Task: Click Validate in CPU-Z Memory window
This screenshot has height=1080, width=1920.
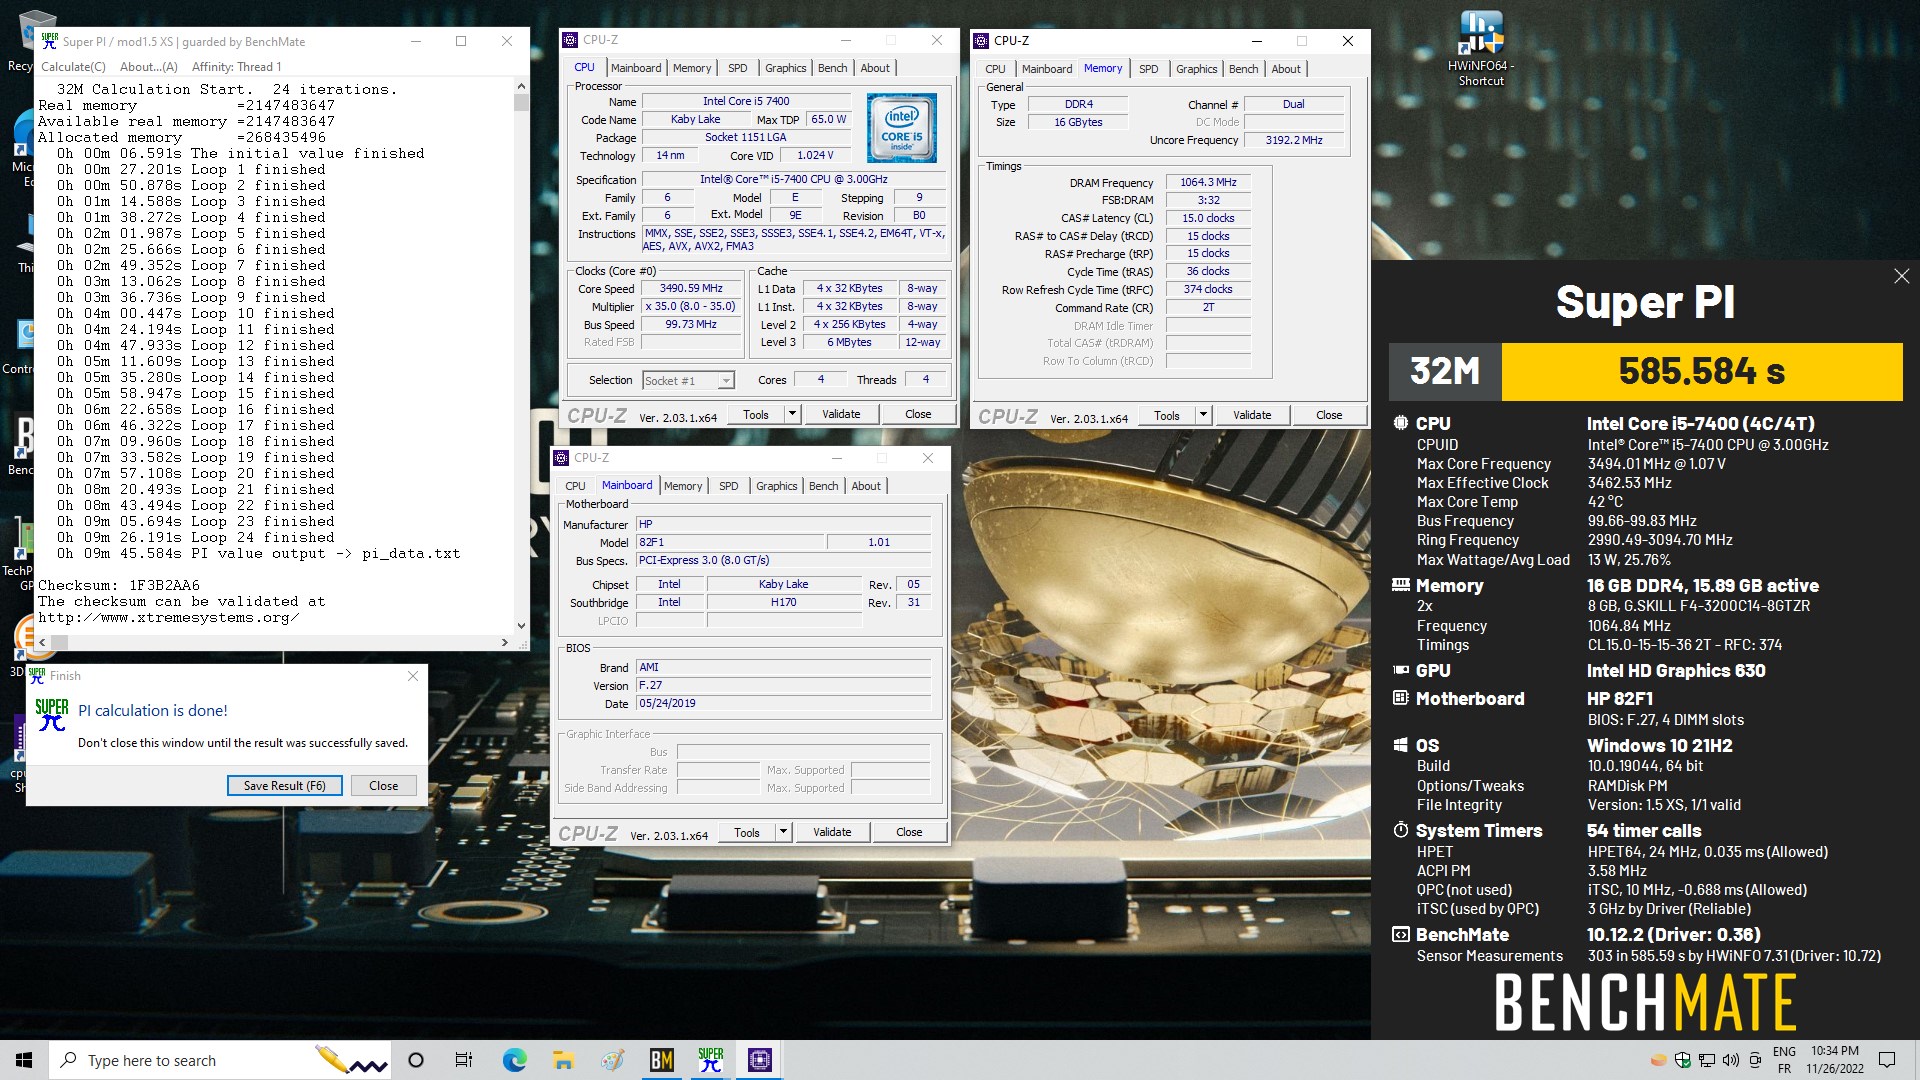Action: (1252, 415)
